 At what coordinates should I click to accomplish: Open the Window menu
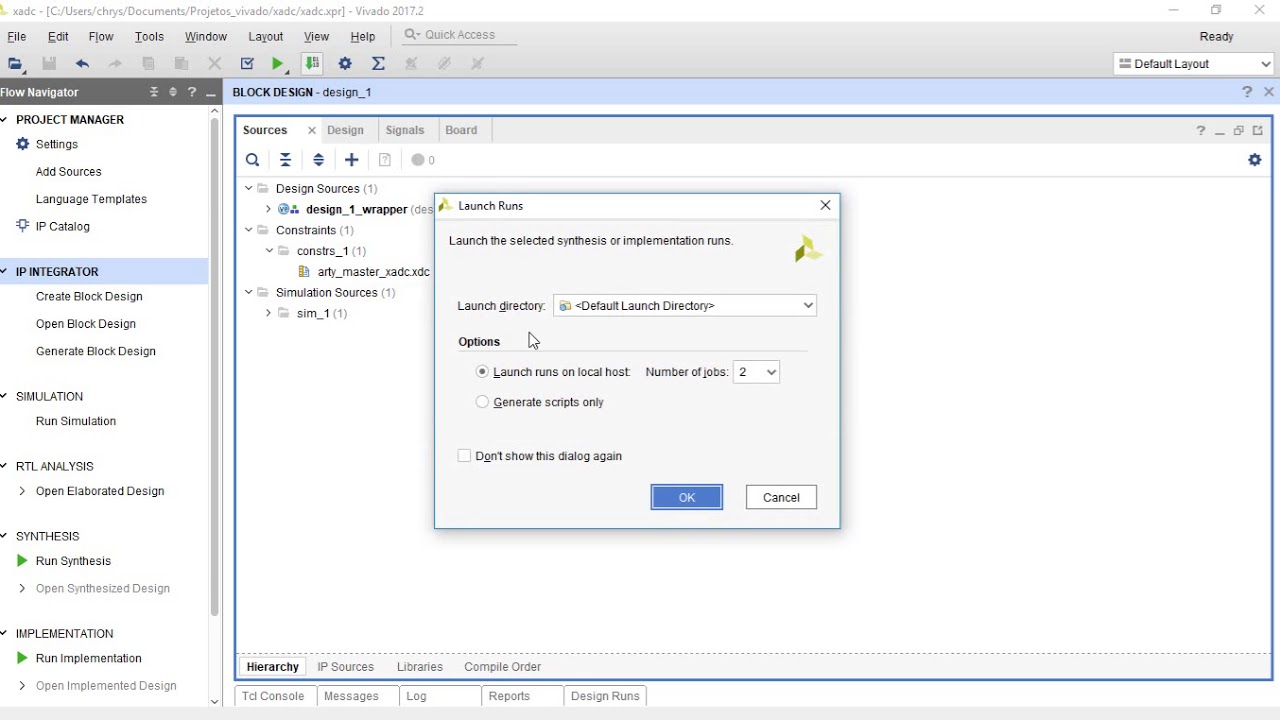tap(206, 37)
